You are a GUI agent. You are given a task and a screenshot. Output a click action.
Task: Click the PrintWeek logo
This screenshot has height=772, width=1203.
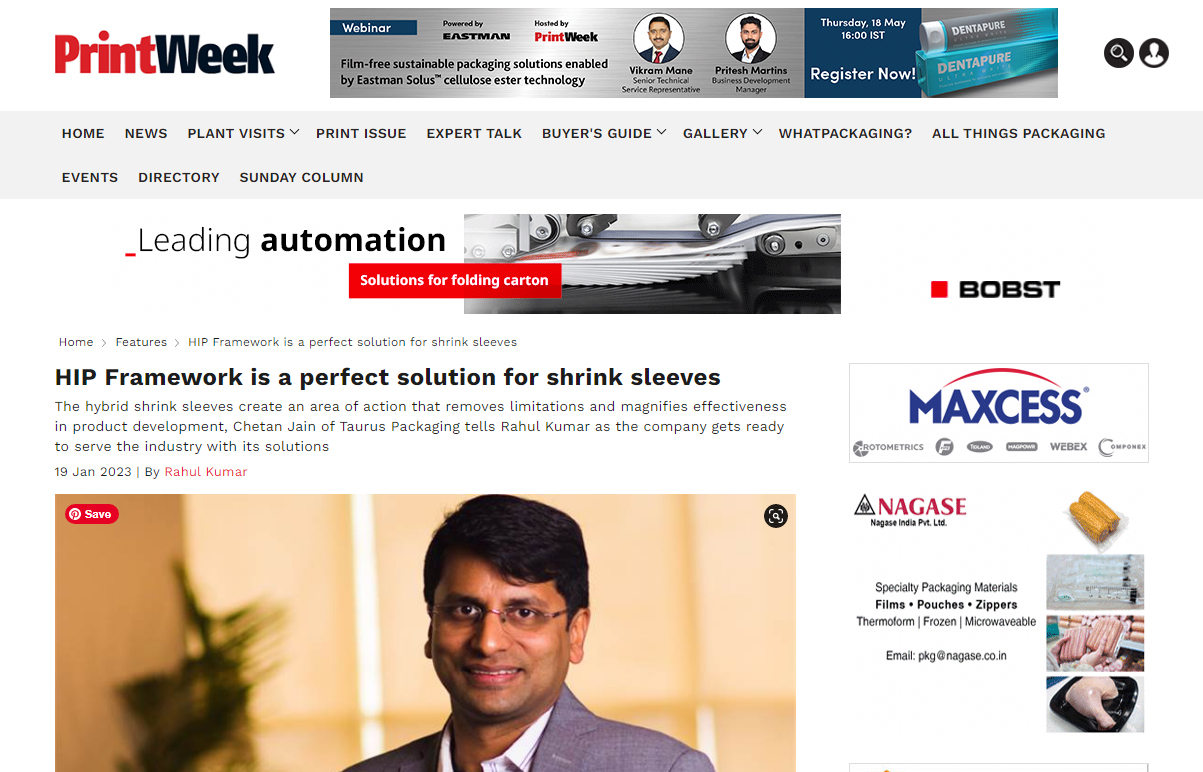click(x=165, y=53)
